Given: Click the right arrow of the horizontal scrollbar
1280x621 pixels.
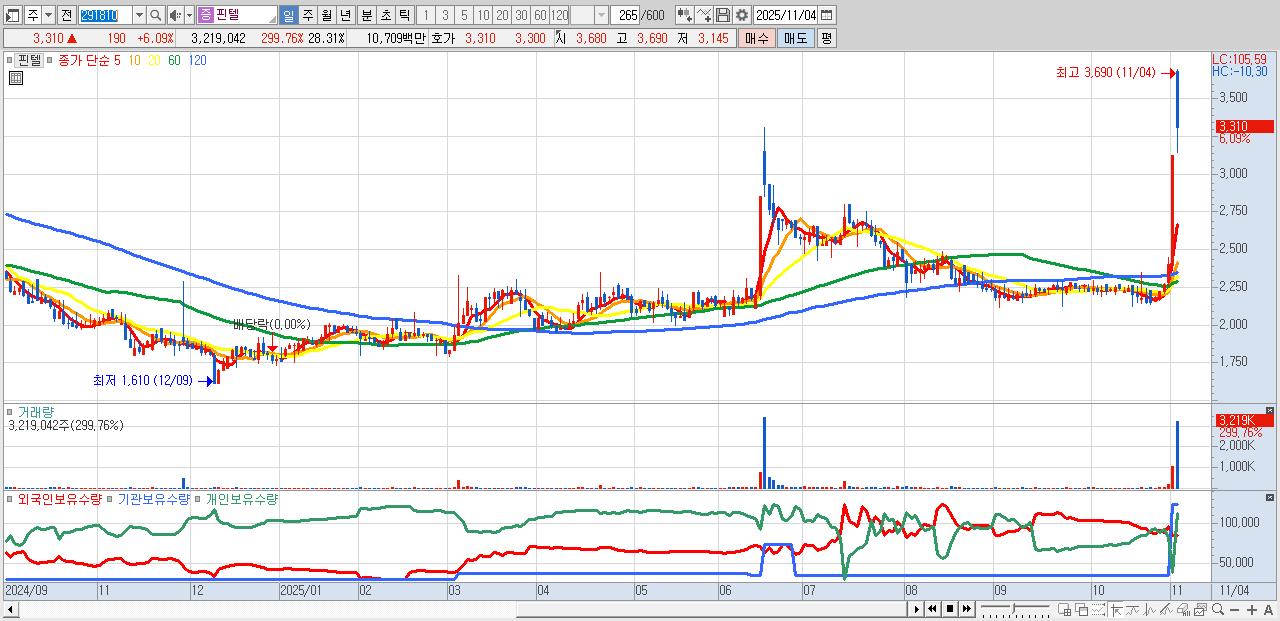Looking at the screenshot, I should tap(915, 609).
